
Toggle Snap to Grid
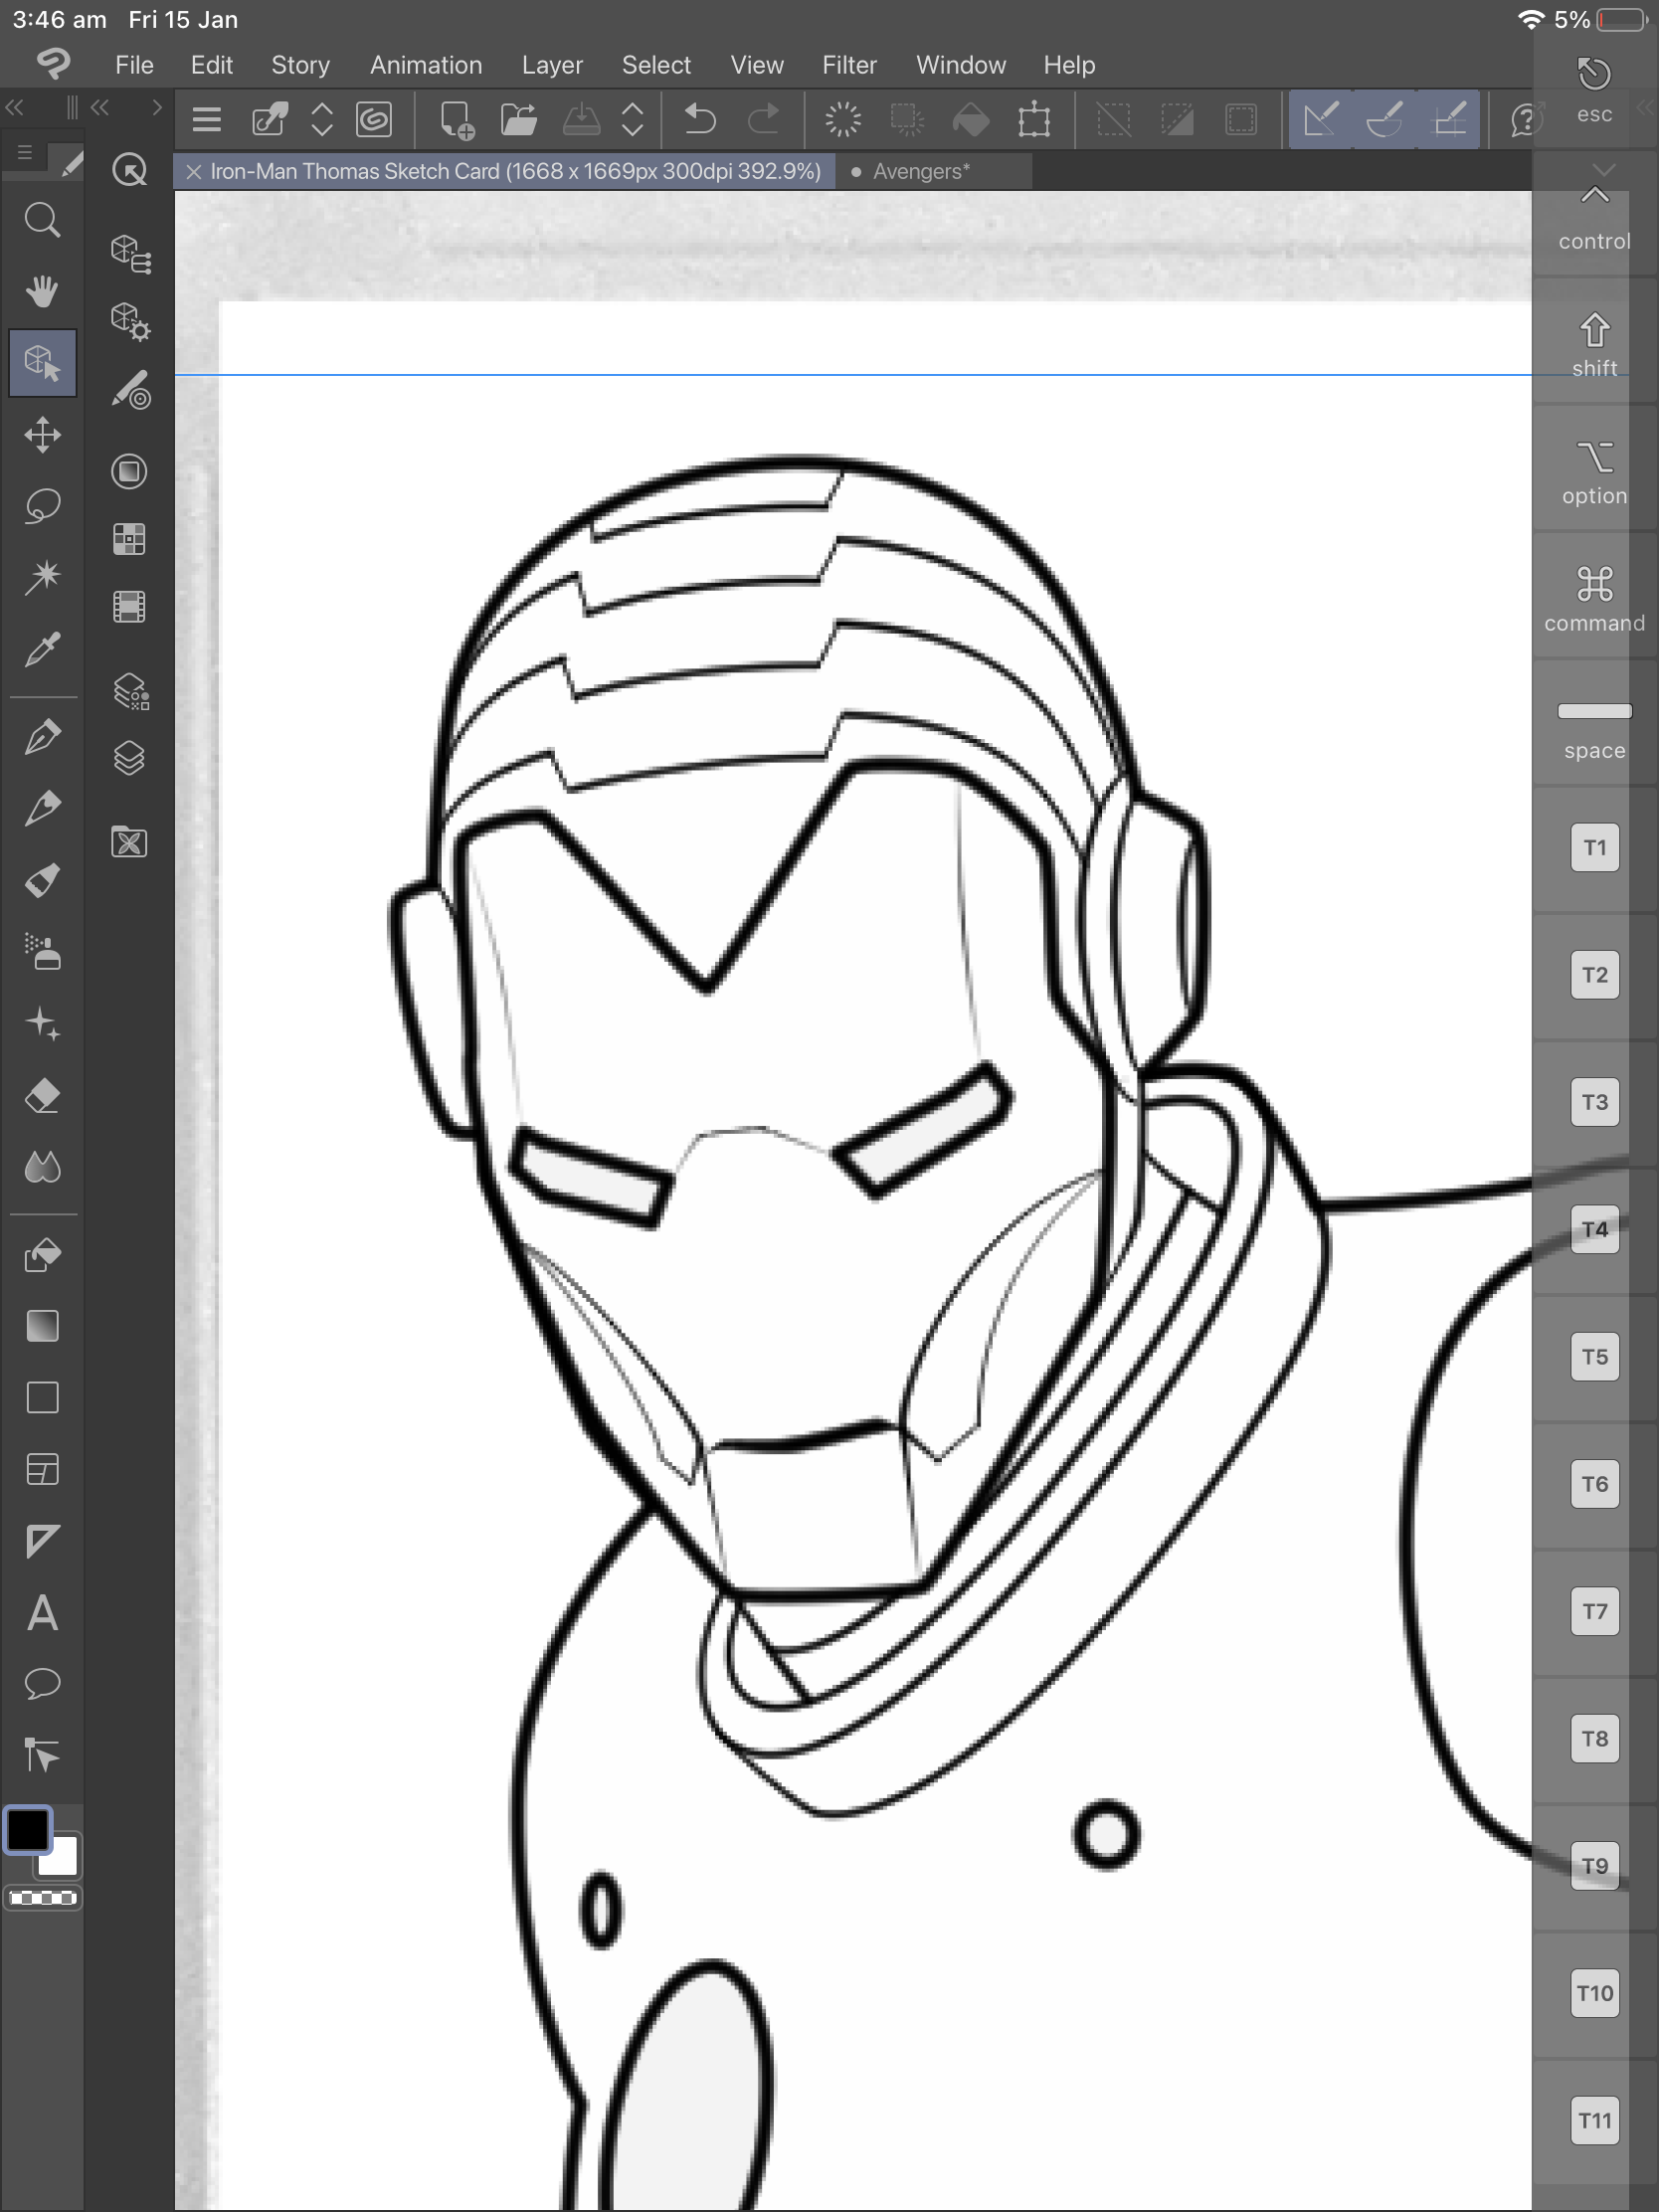click(x=1449, y=120)
